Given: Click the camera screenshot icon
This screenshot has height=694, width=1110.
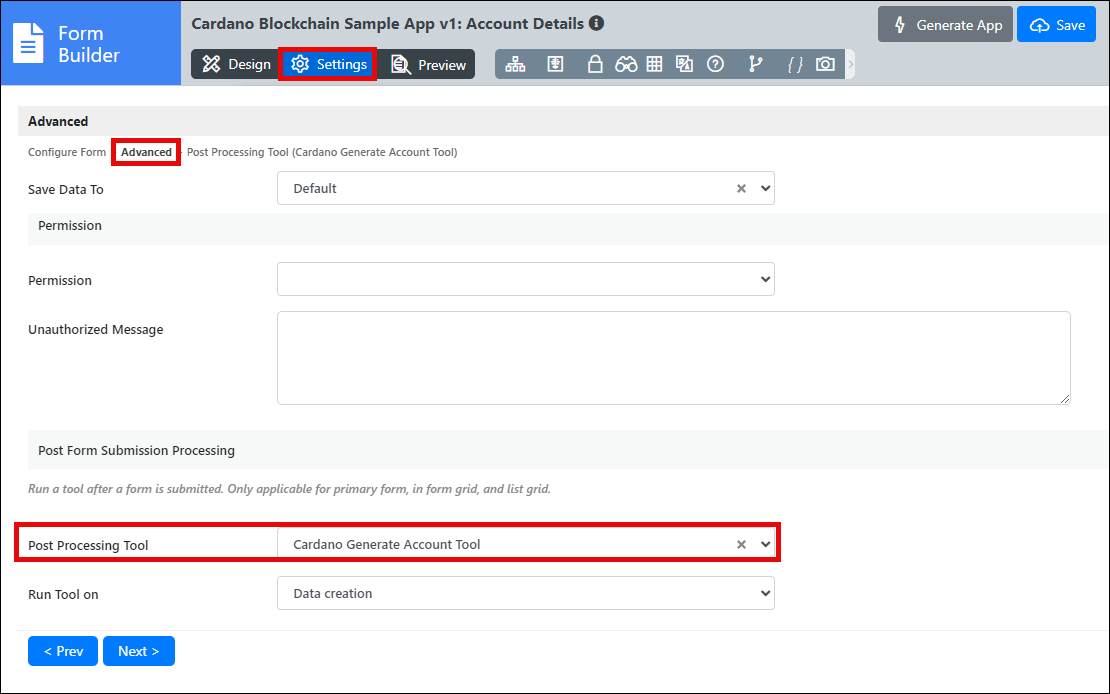Looking at the screenshot, I should (825, 64).
